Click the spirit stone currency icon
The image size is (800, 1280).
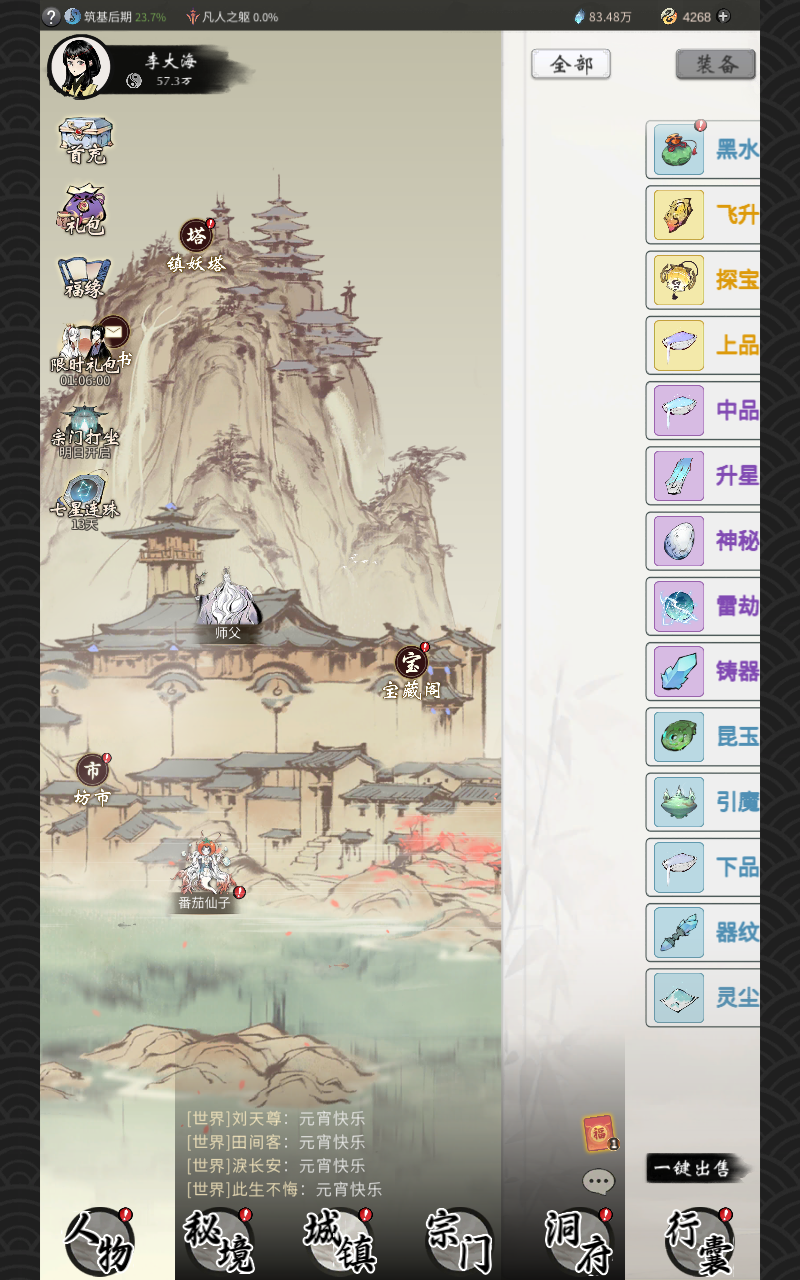click(x=579, y=17)
